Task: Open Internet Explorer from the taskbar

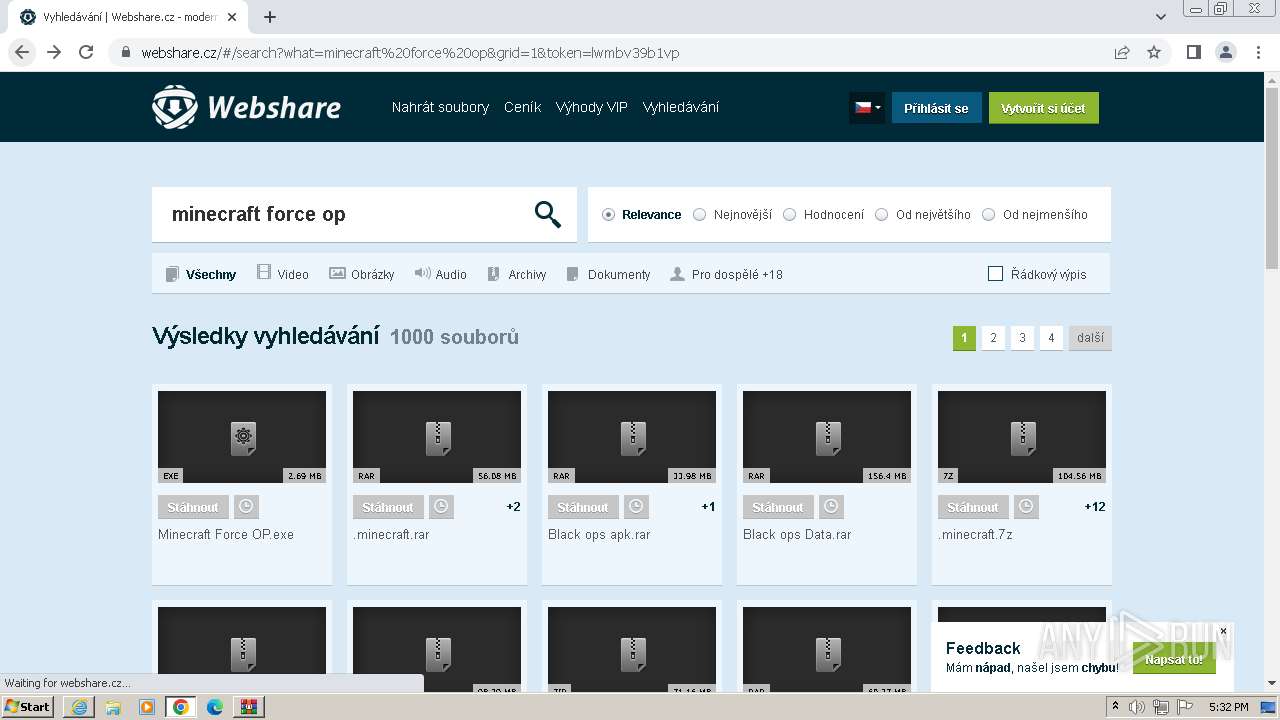Action: [x=79, y=707]
